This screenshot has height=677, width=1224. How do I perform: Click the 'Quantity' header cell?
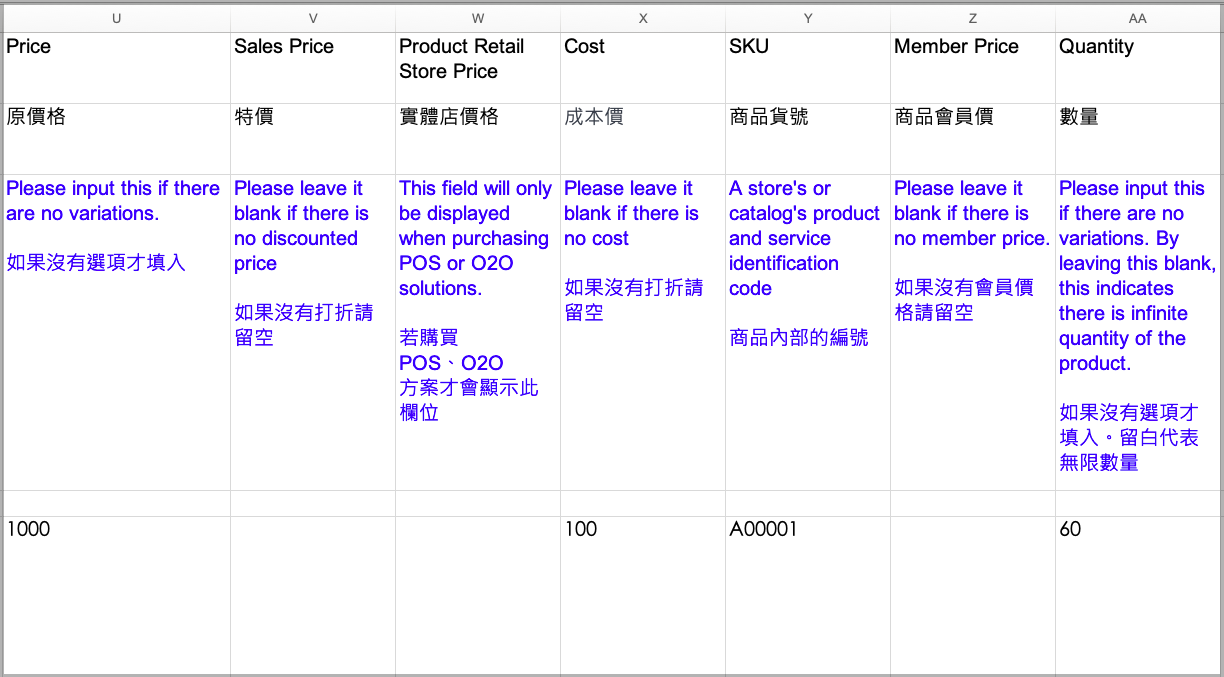click(x=1138, y=68)
